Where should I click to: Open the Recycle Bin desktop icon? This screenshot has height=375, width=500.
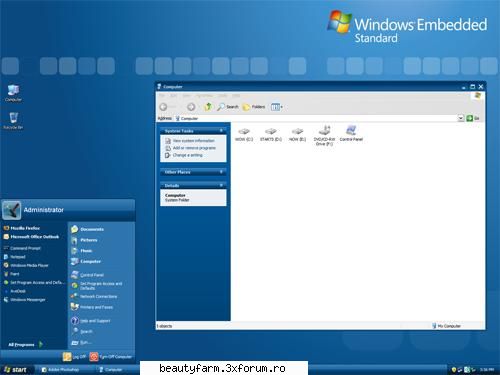click(13, 121)
